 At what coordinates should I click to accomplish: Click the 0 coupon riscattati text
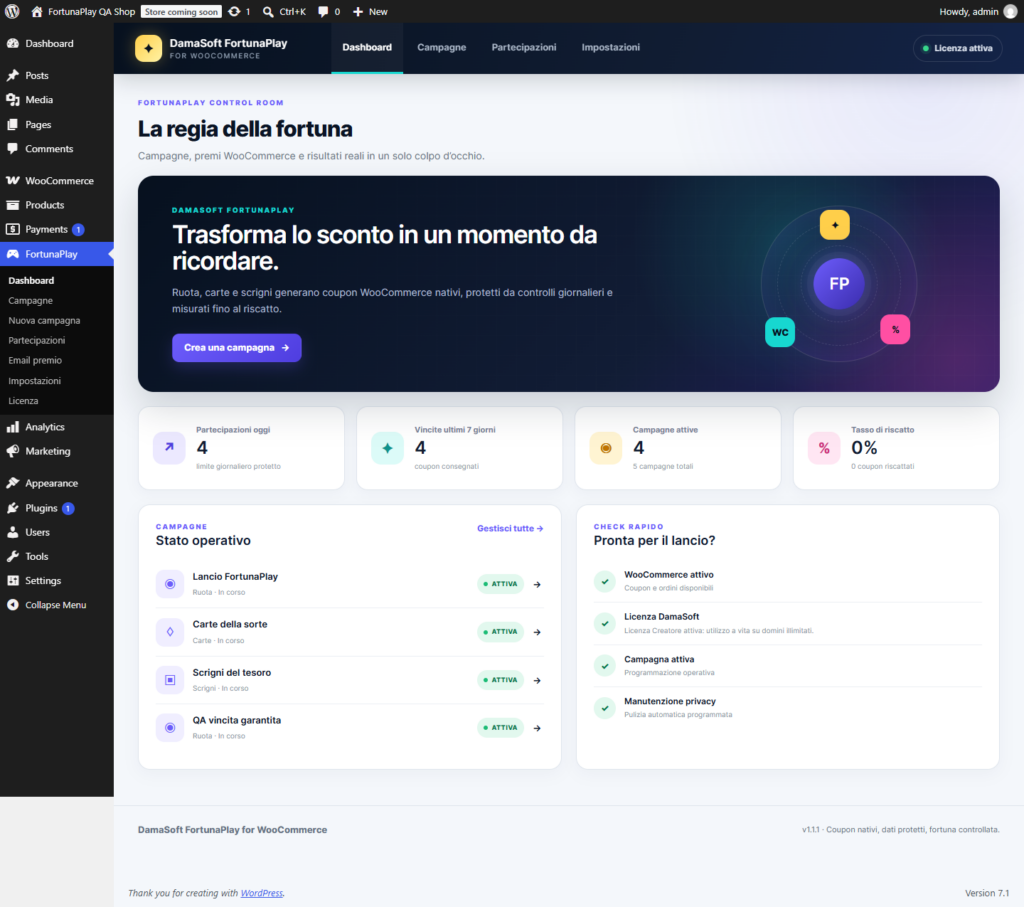[882, 466]
